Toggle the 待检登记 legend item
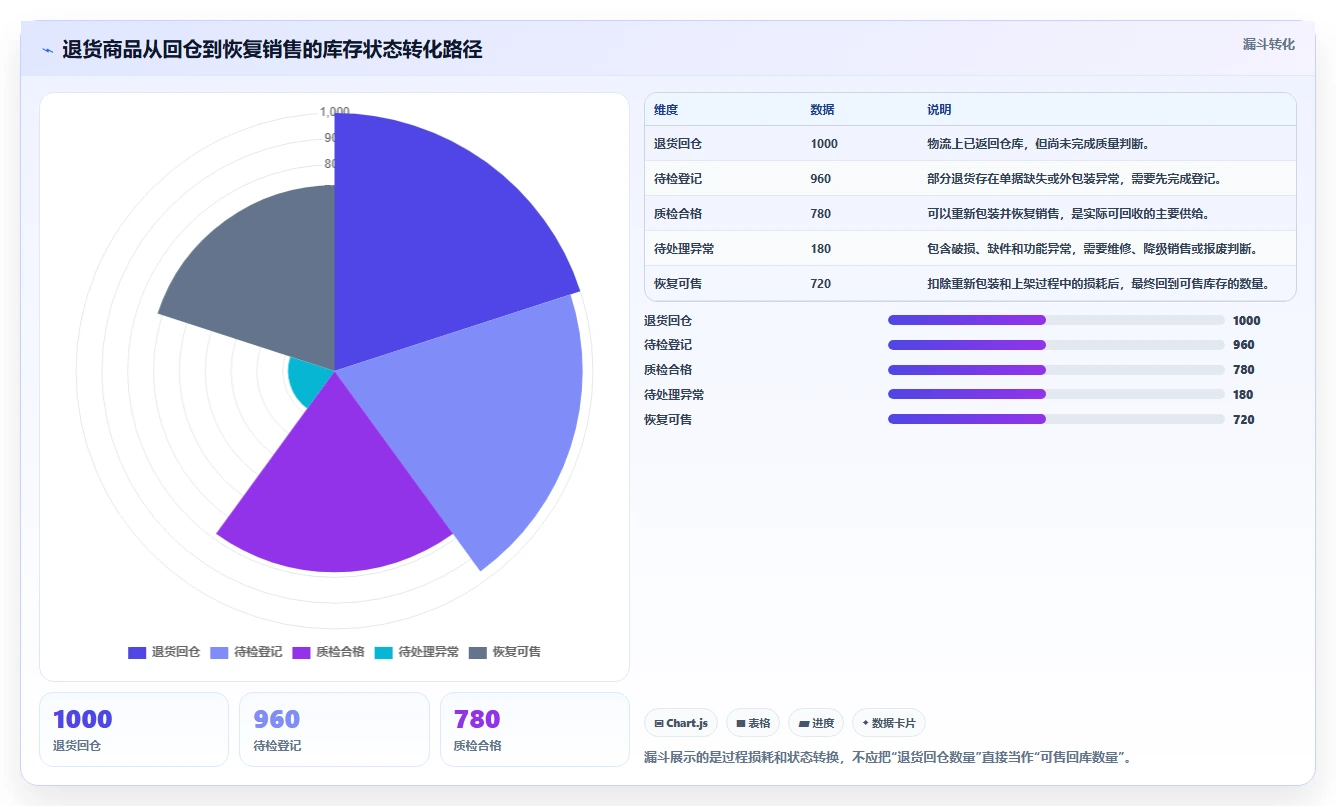Viewport: 1336px width, 806px height. 246,652
